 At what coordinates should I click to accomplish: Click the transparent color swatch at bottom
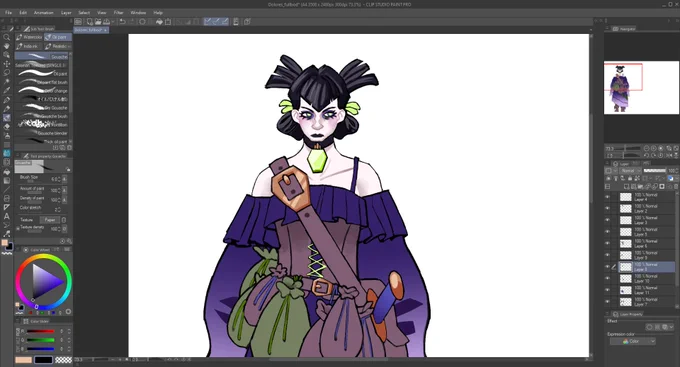click(64, 360)
